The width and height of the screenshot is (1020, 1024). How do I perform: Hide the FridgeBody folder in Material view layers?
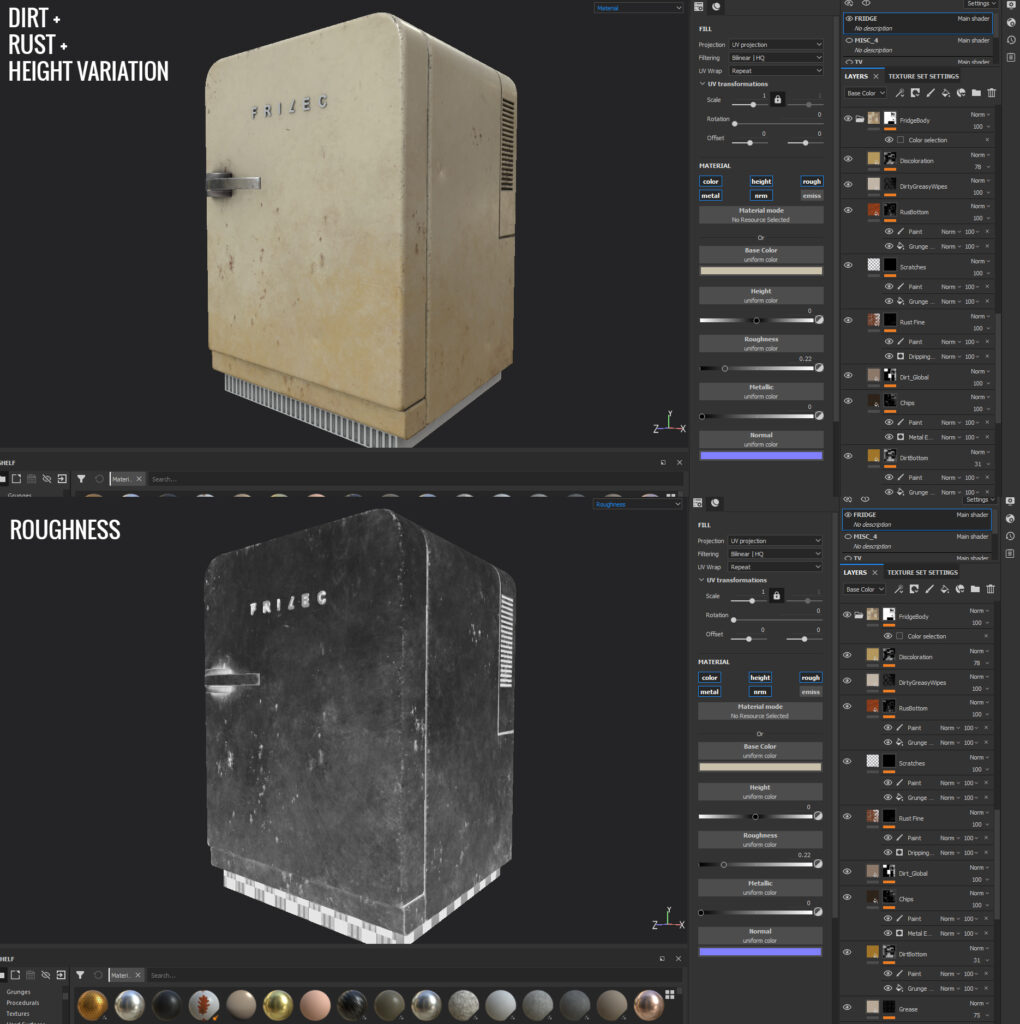[x=848, y=119]
